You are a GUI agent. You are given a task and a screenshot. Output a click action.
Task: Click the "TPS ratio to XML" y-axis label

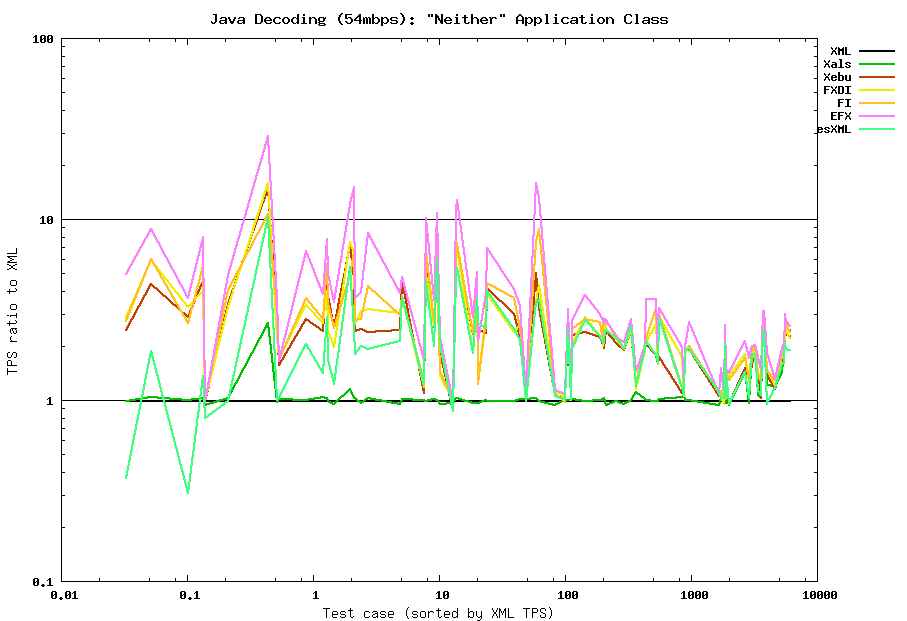coord(13,310)
